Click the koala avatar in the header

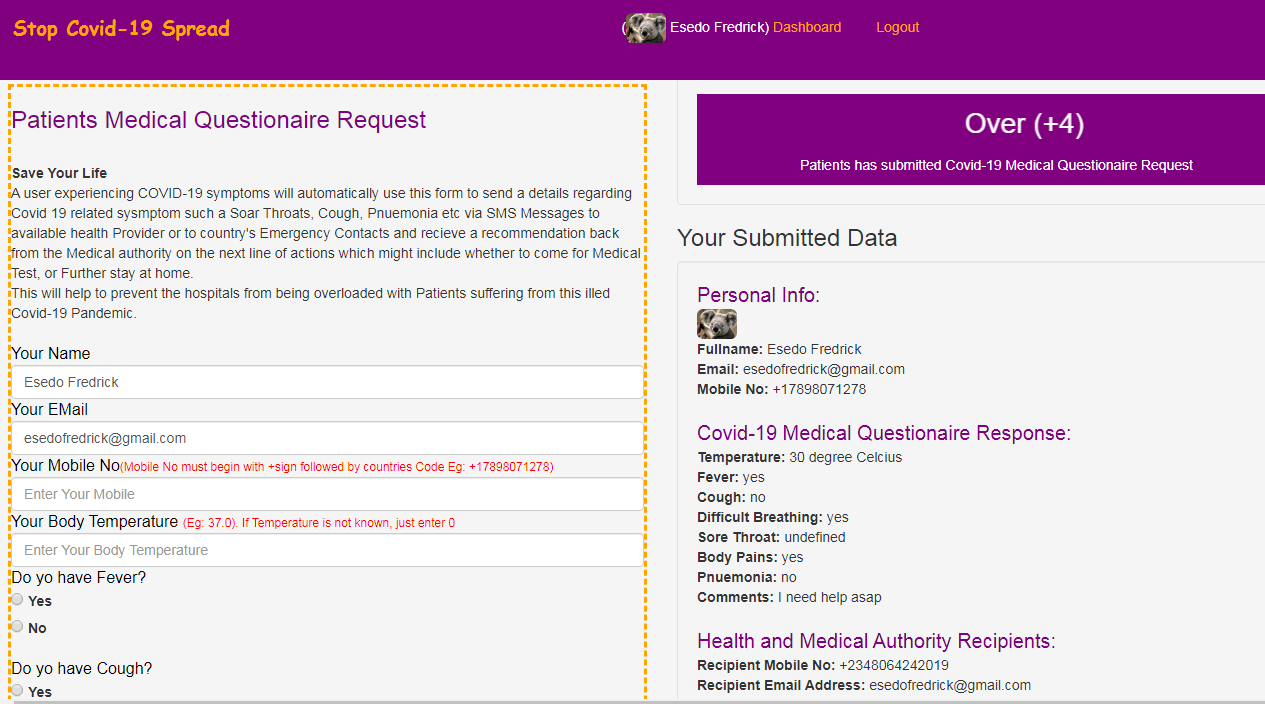(x=646, y=28)
